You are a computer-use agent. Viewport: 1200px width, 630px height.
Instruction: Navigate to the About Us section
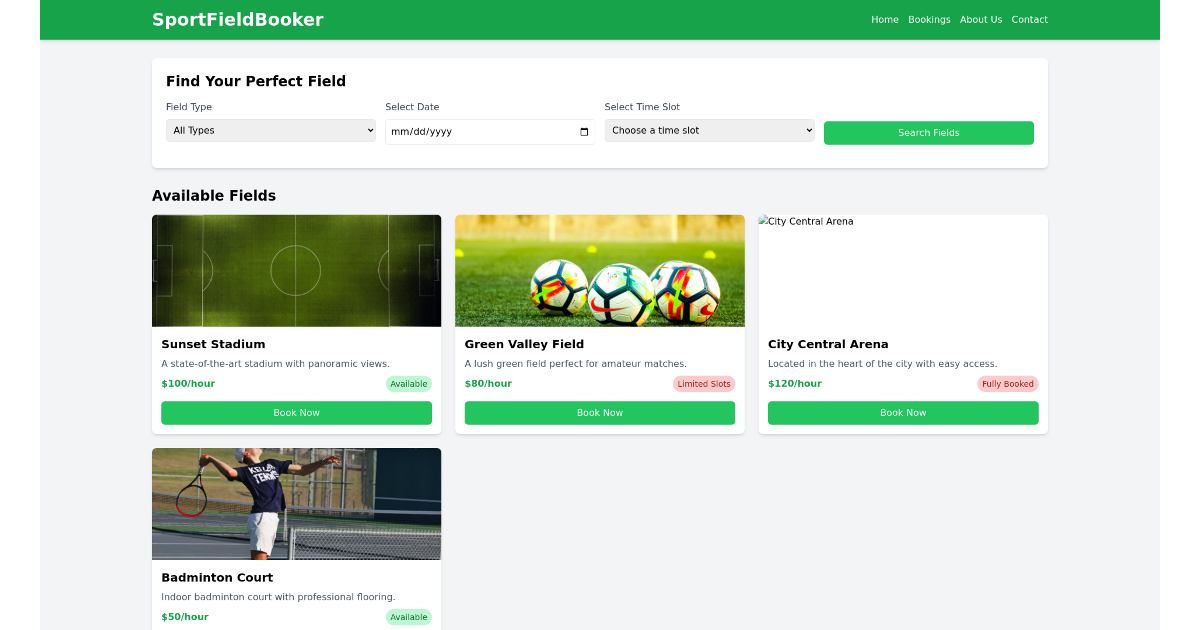click(x=981, y=19)
